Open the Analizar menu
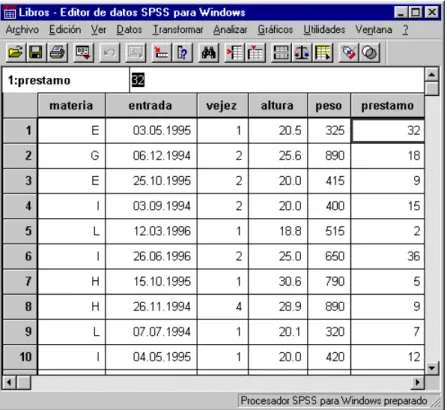The image size is (447, 410). click(x=230, y=30)
